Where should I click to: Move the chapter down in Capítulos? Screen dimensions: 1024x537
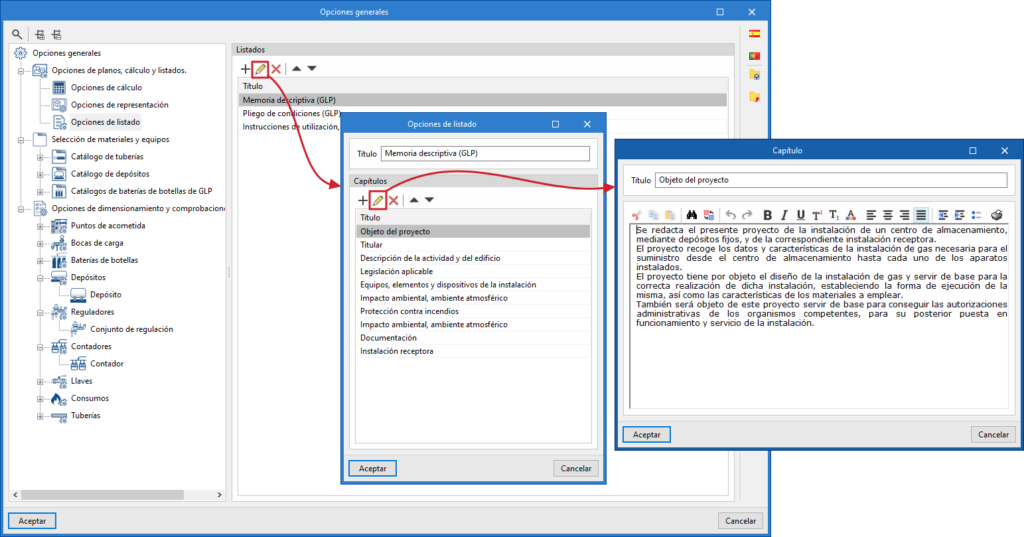430,200
